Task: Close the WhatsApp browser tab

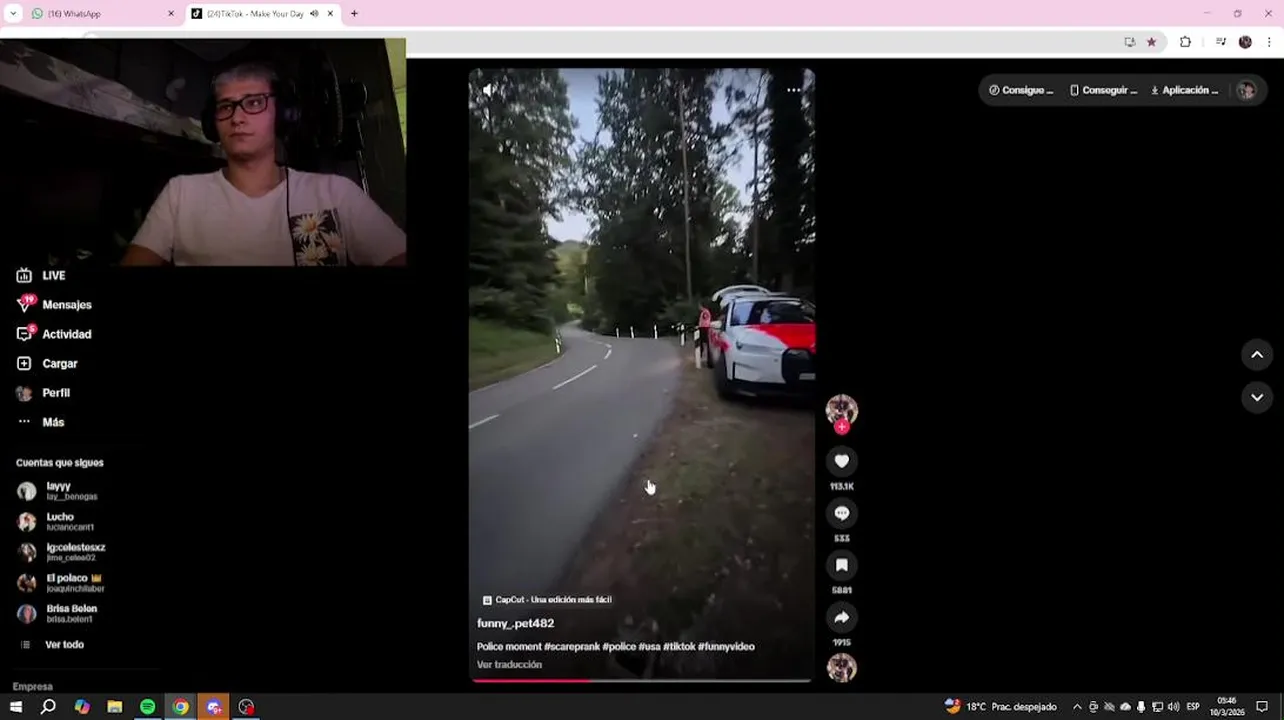Action: pyautogui.click(x=171, y=14)
